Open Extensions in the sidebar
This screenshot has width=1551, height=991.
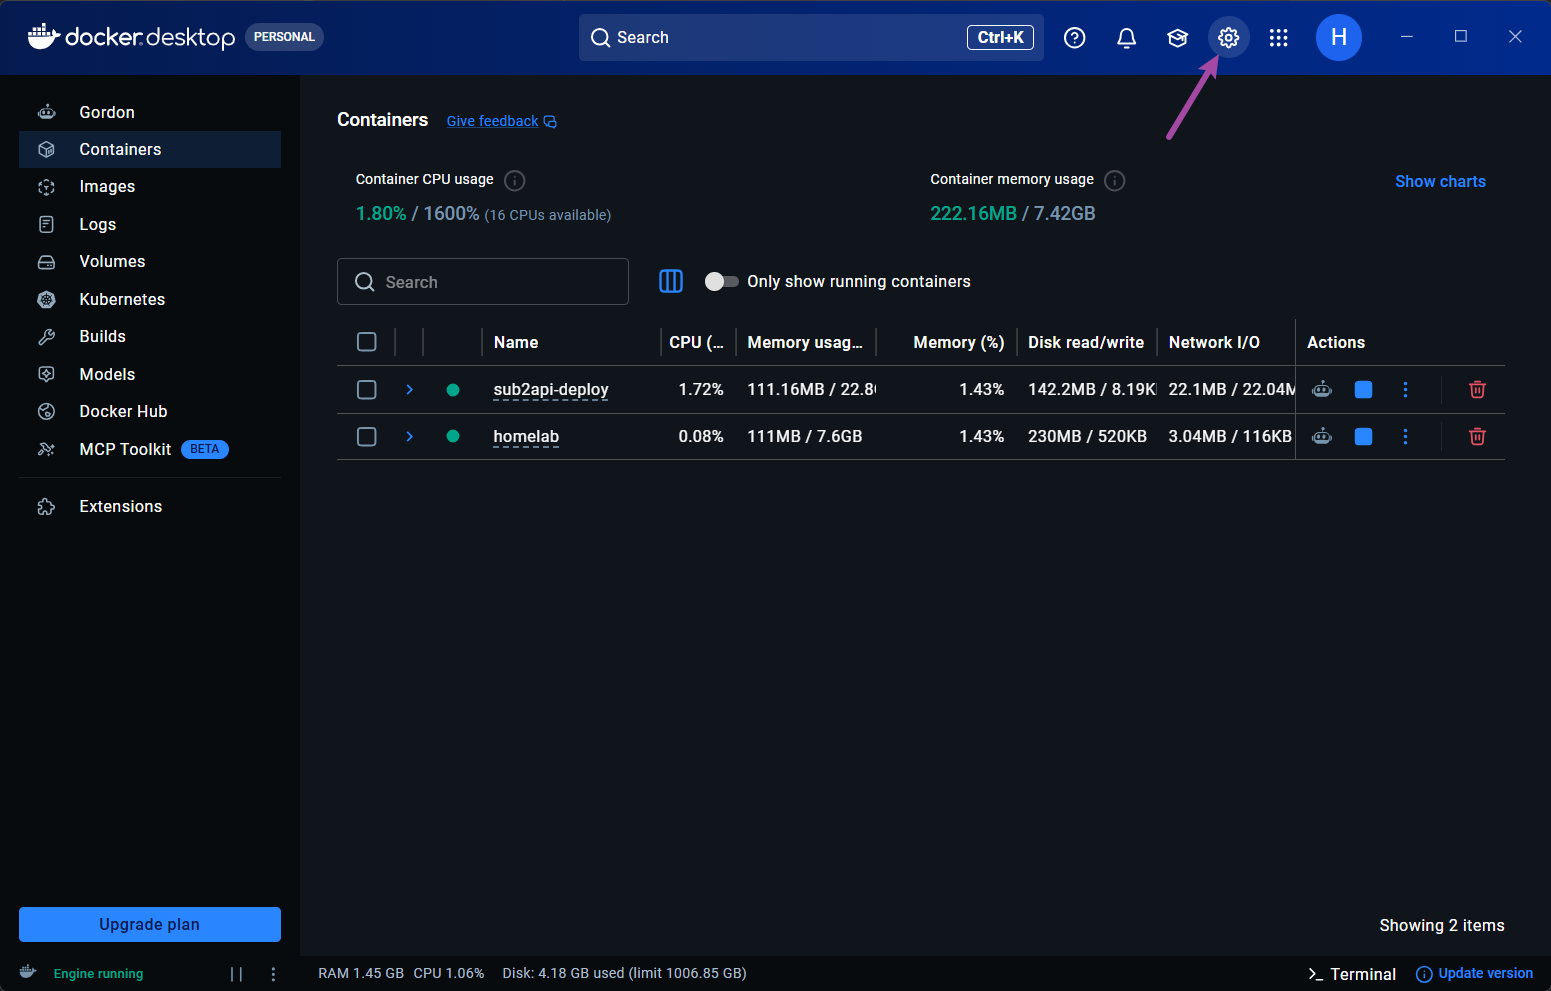[x=150, y=506]
